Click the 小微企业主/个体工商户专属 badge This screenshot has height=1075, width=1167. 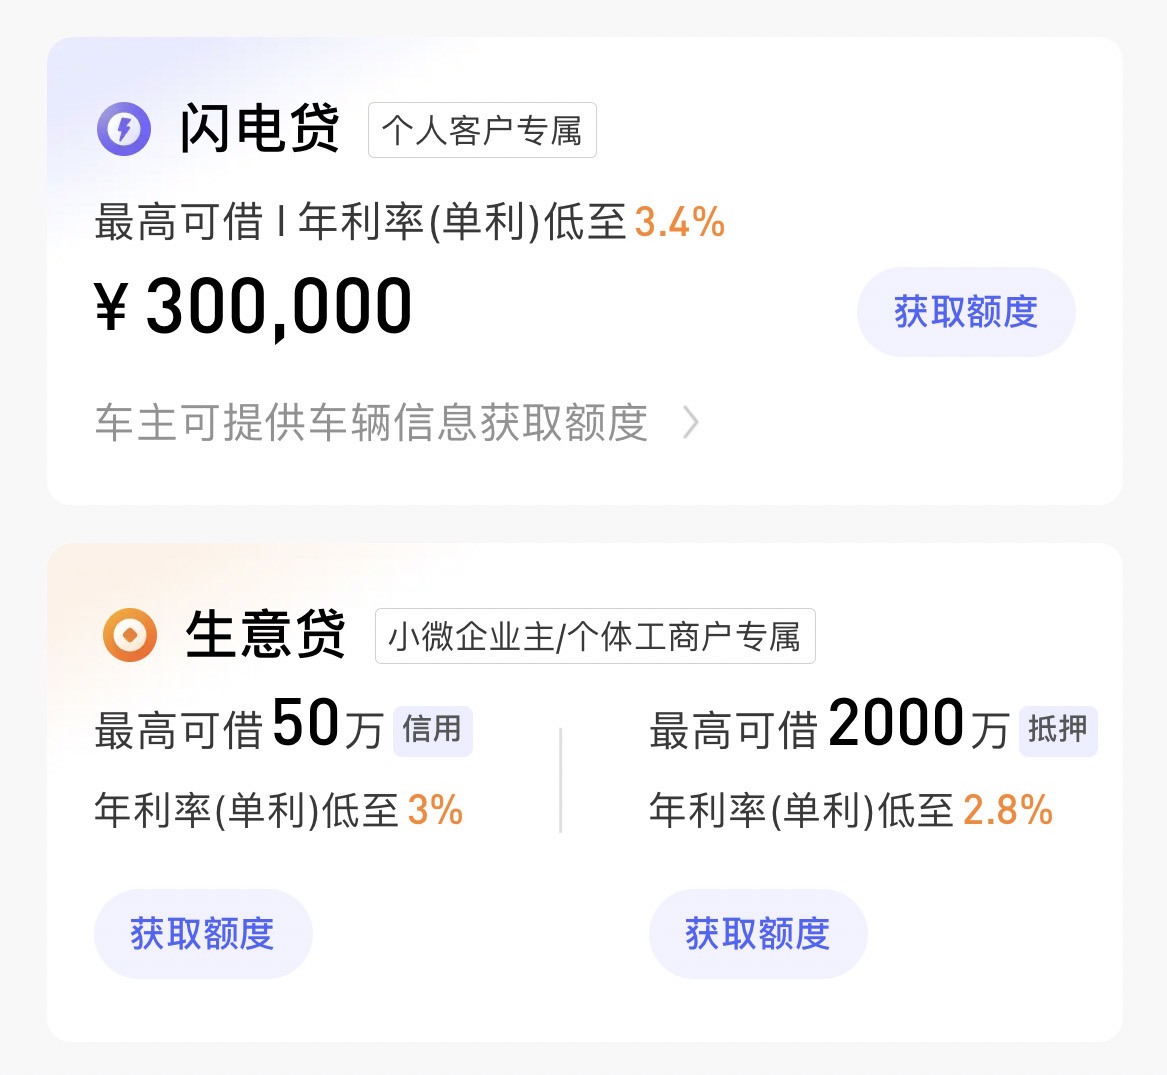[596, 636]
